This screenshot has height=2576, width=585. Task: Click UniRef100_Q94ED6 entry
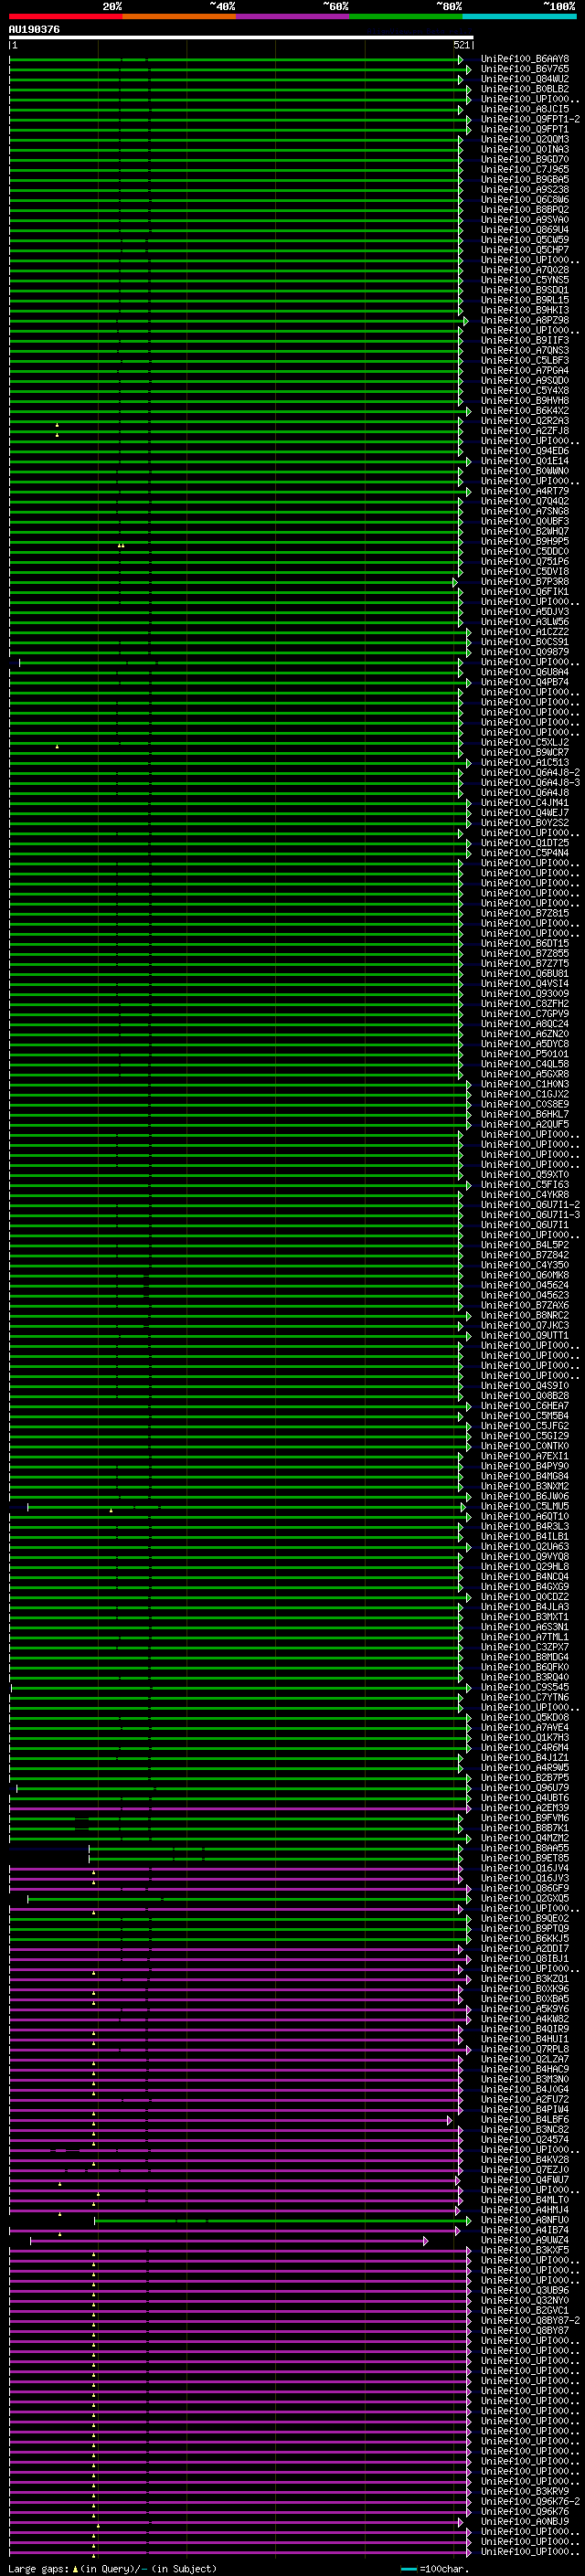coord(525,451)
